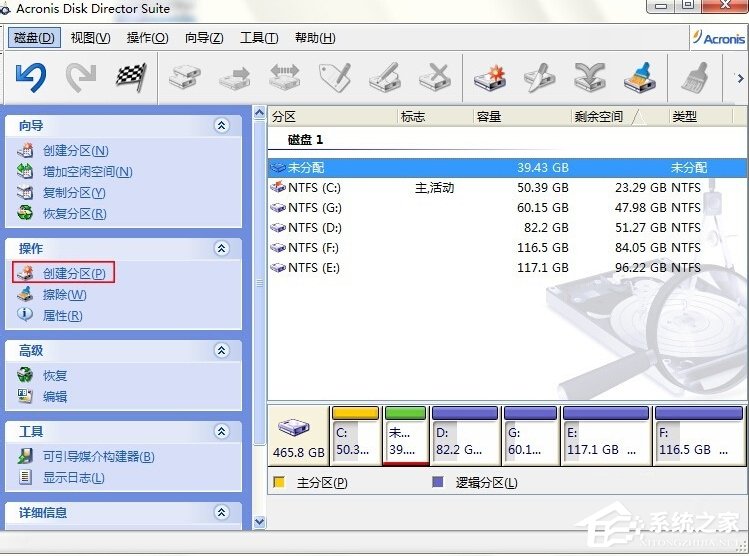This screenshot has width=749, height=556.
Task: Click the yellow 主分区 legend swatch
Action: [x=279, y=483]
